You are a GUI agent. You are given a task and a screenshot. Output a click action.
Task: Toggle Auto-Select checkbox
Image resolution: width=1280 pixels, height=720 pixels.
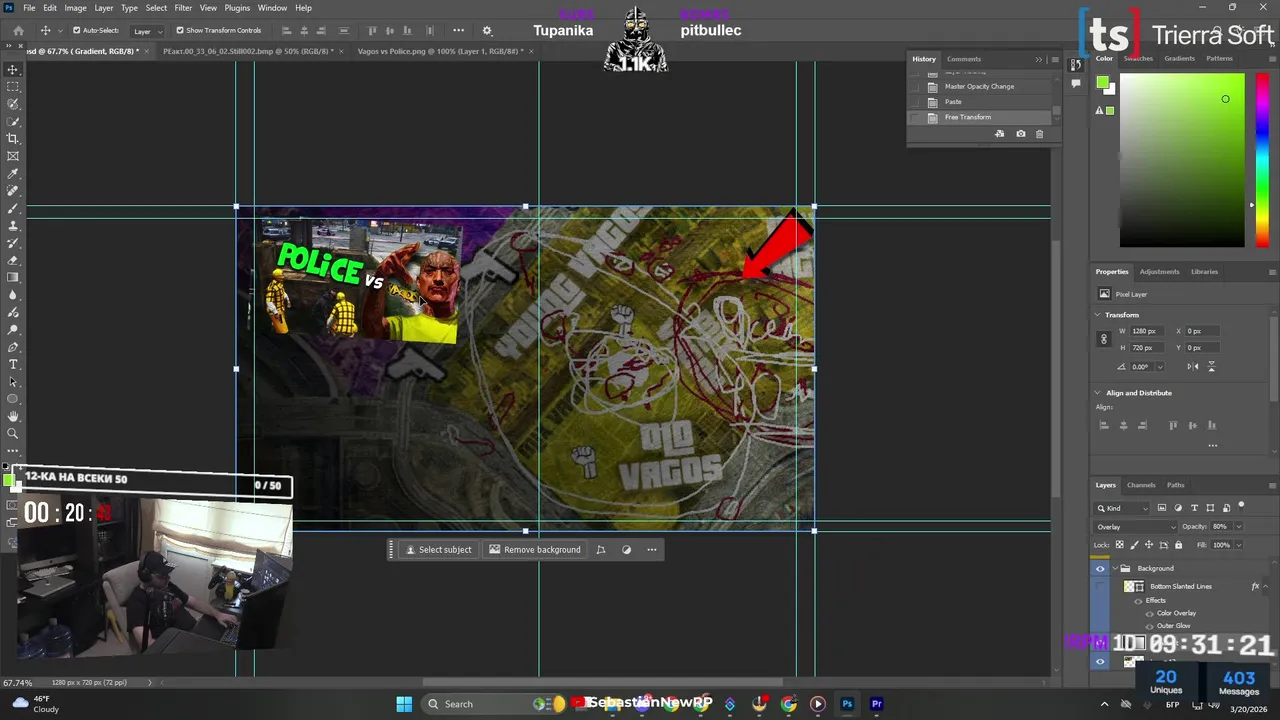tap(76, 30)
